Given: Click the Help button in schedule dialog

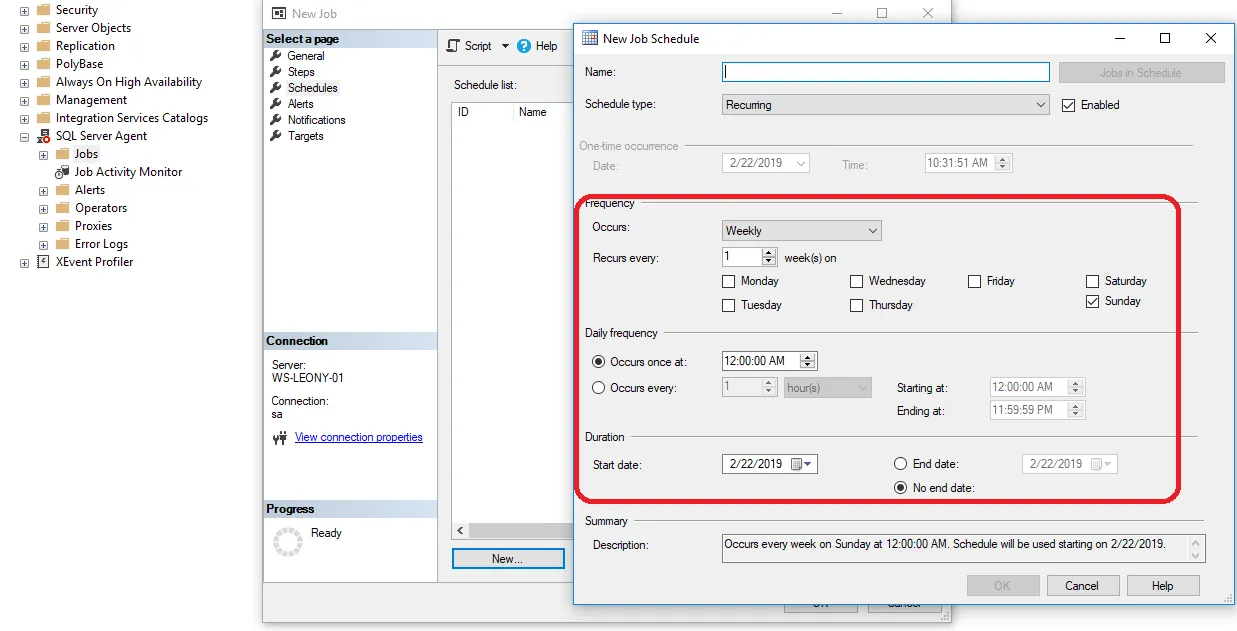Looking at the screenshot, I should tap(1162, 586).
